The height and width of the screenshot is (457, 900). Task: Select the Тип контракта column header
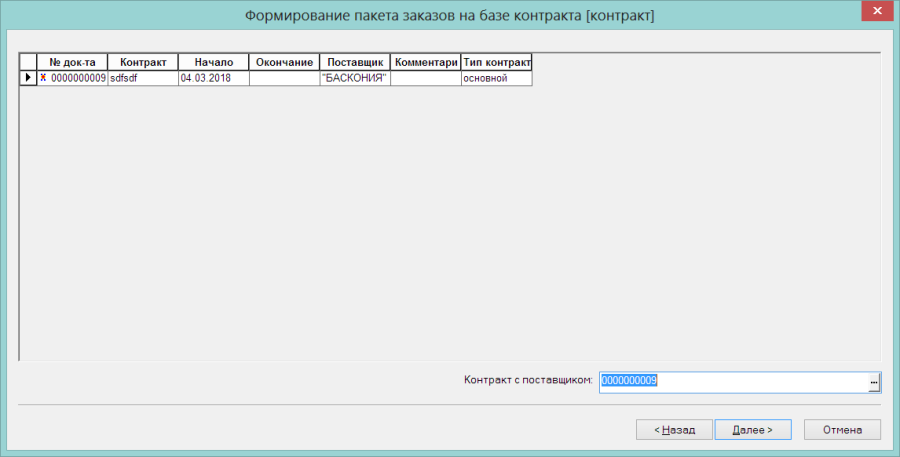tap(496, 62)
